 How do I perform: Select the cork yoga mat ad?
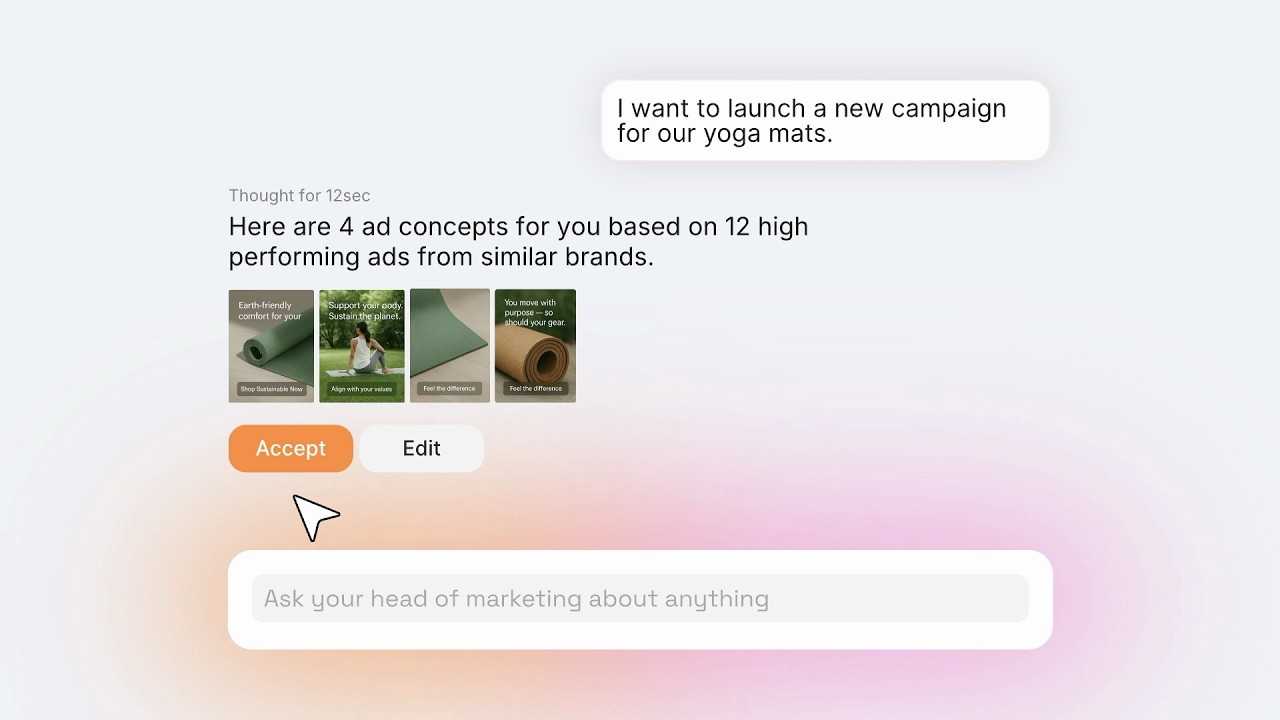coord(535,346)
